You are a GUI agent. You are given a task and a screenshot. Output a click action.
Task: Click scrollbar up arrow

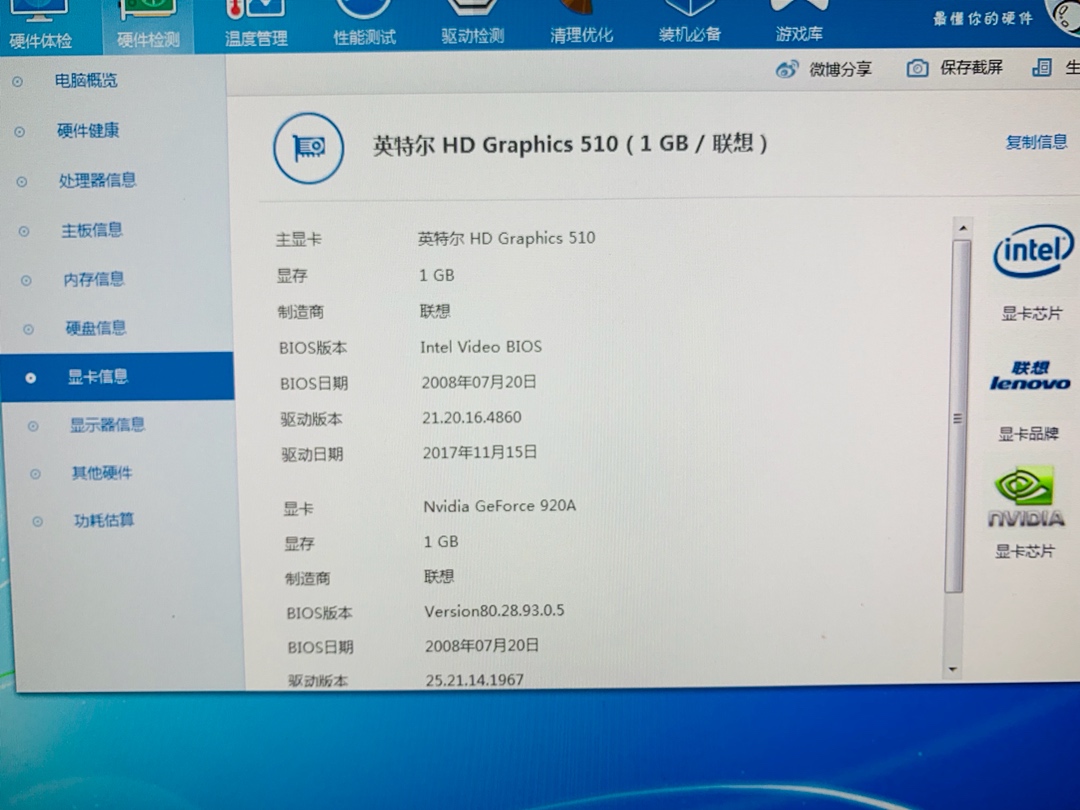coord(963,228)
